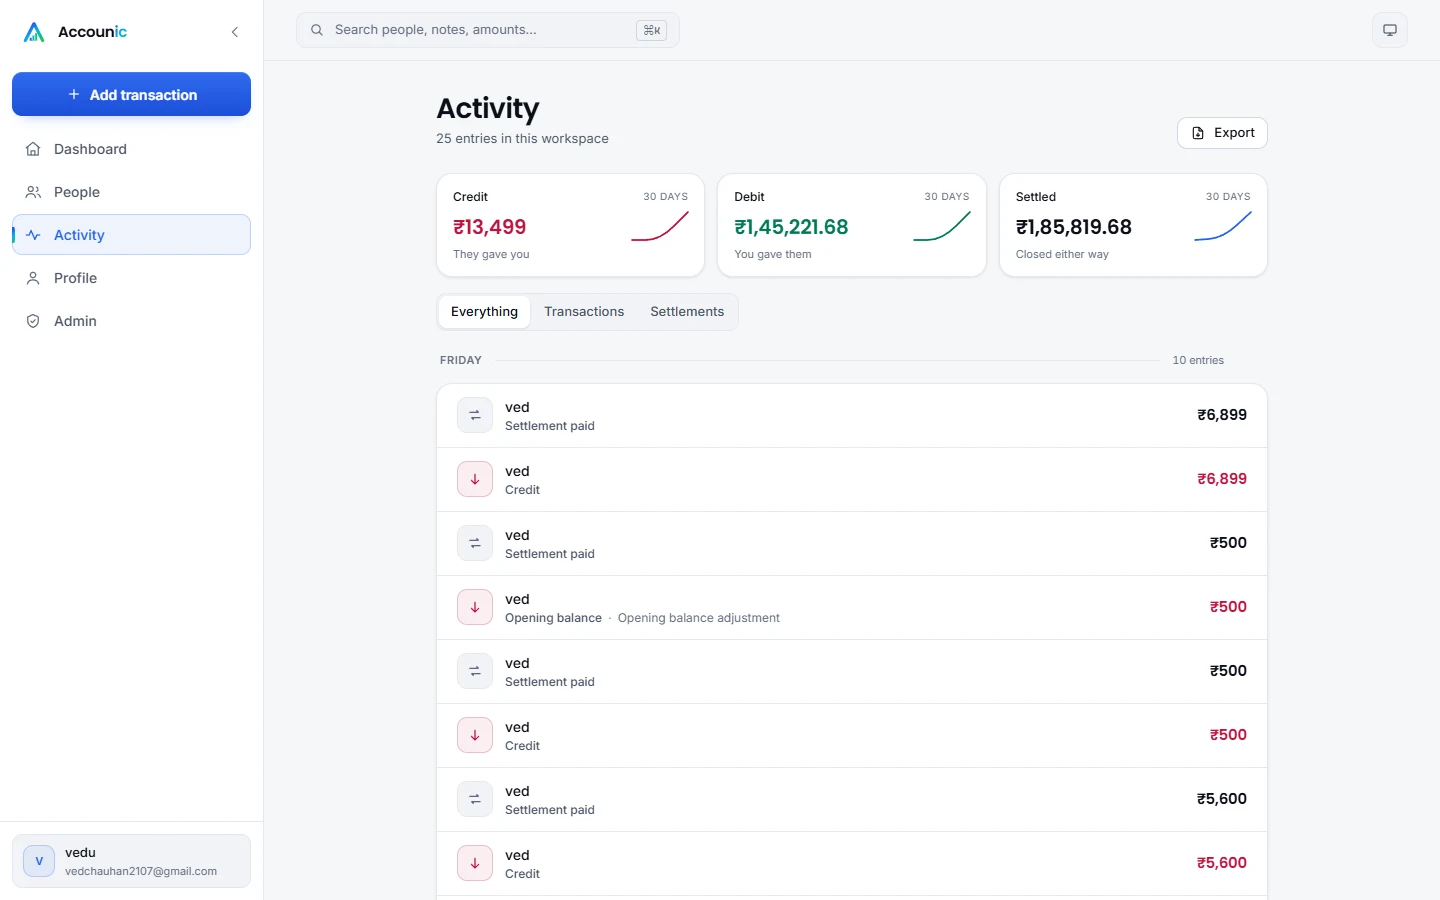Screen dimensions: 1440x900
Task: Click settlement icon on ₹5,600 Settlement paid row
Action: coord(475,799)
